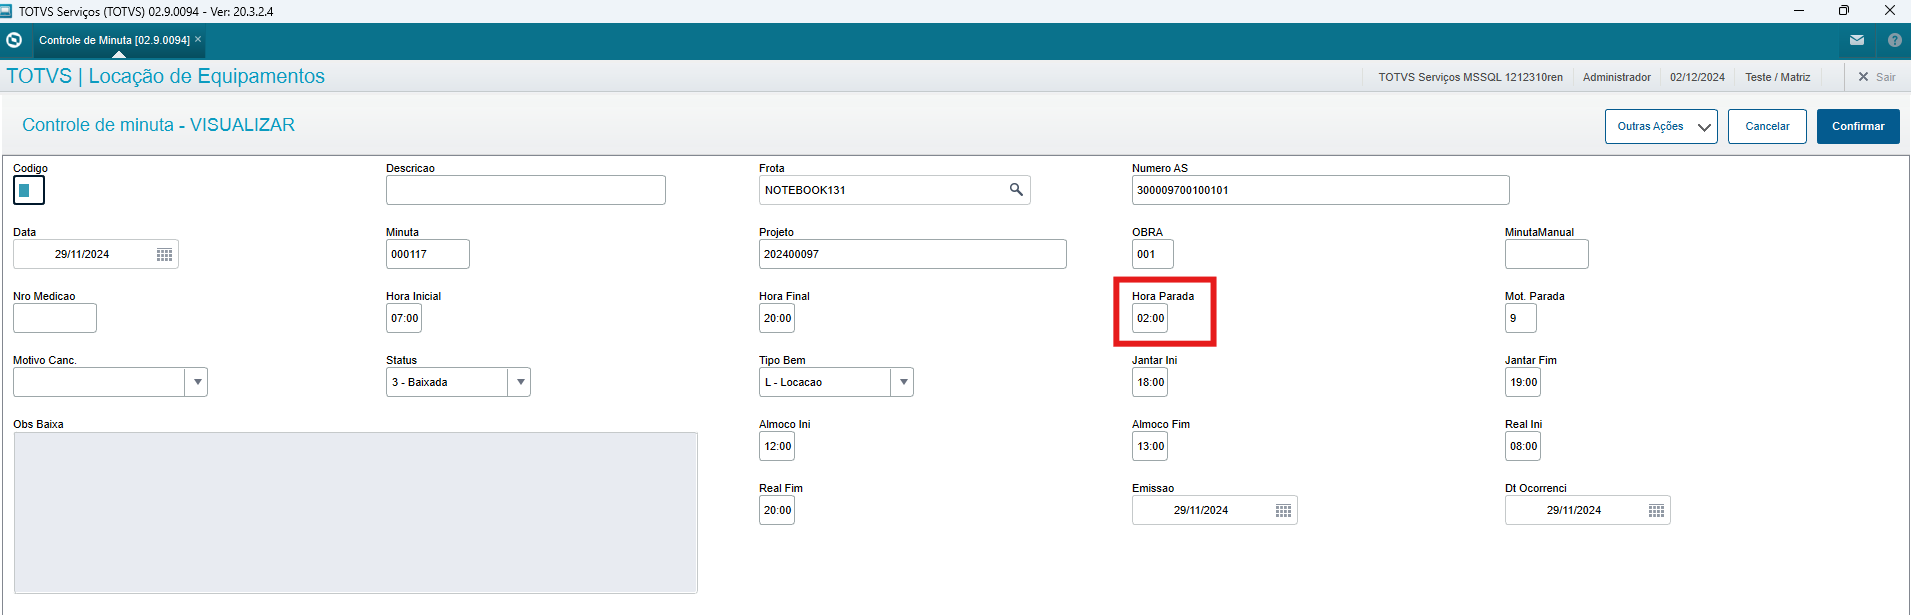Click the Teste / Matriz branch label
Screen dimensions: 1911x615
pos(1777,77)
